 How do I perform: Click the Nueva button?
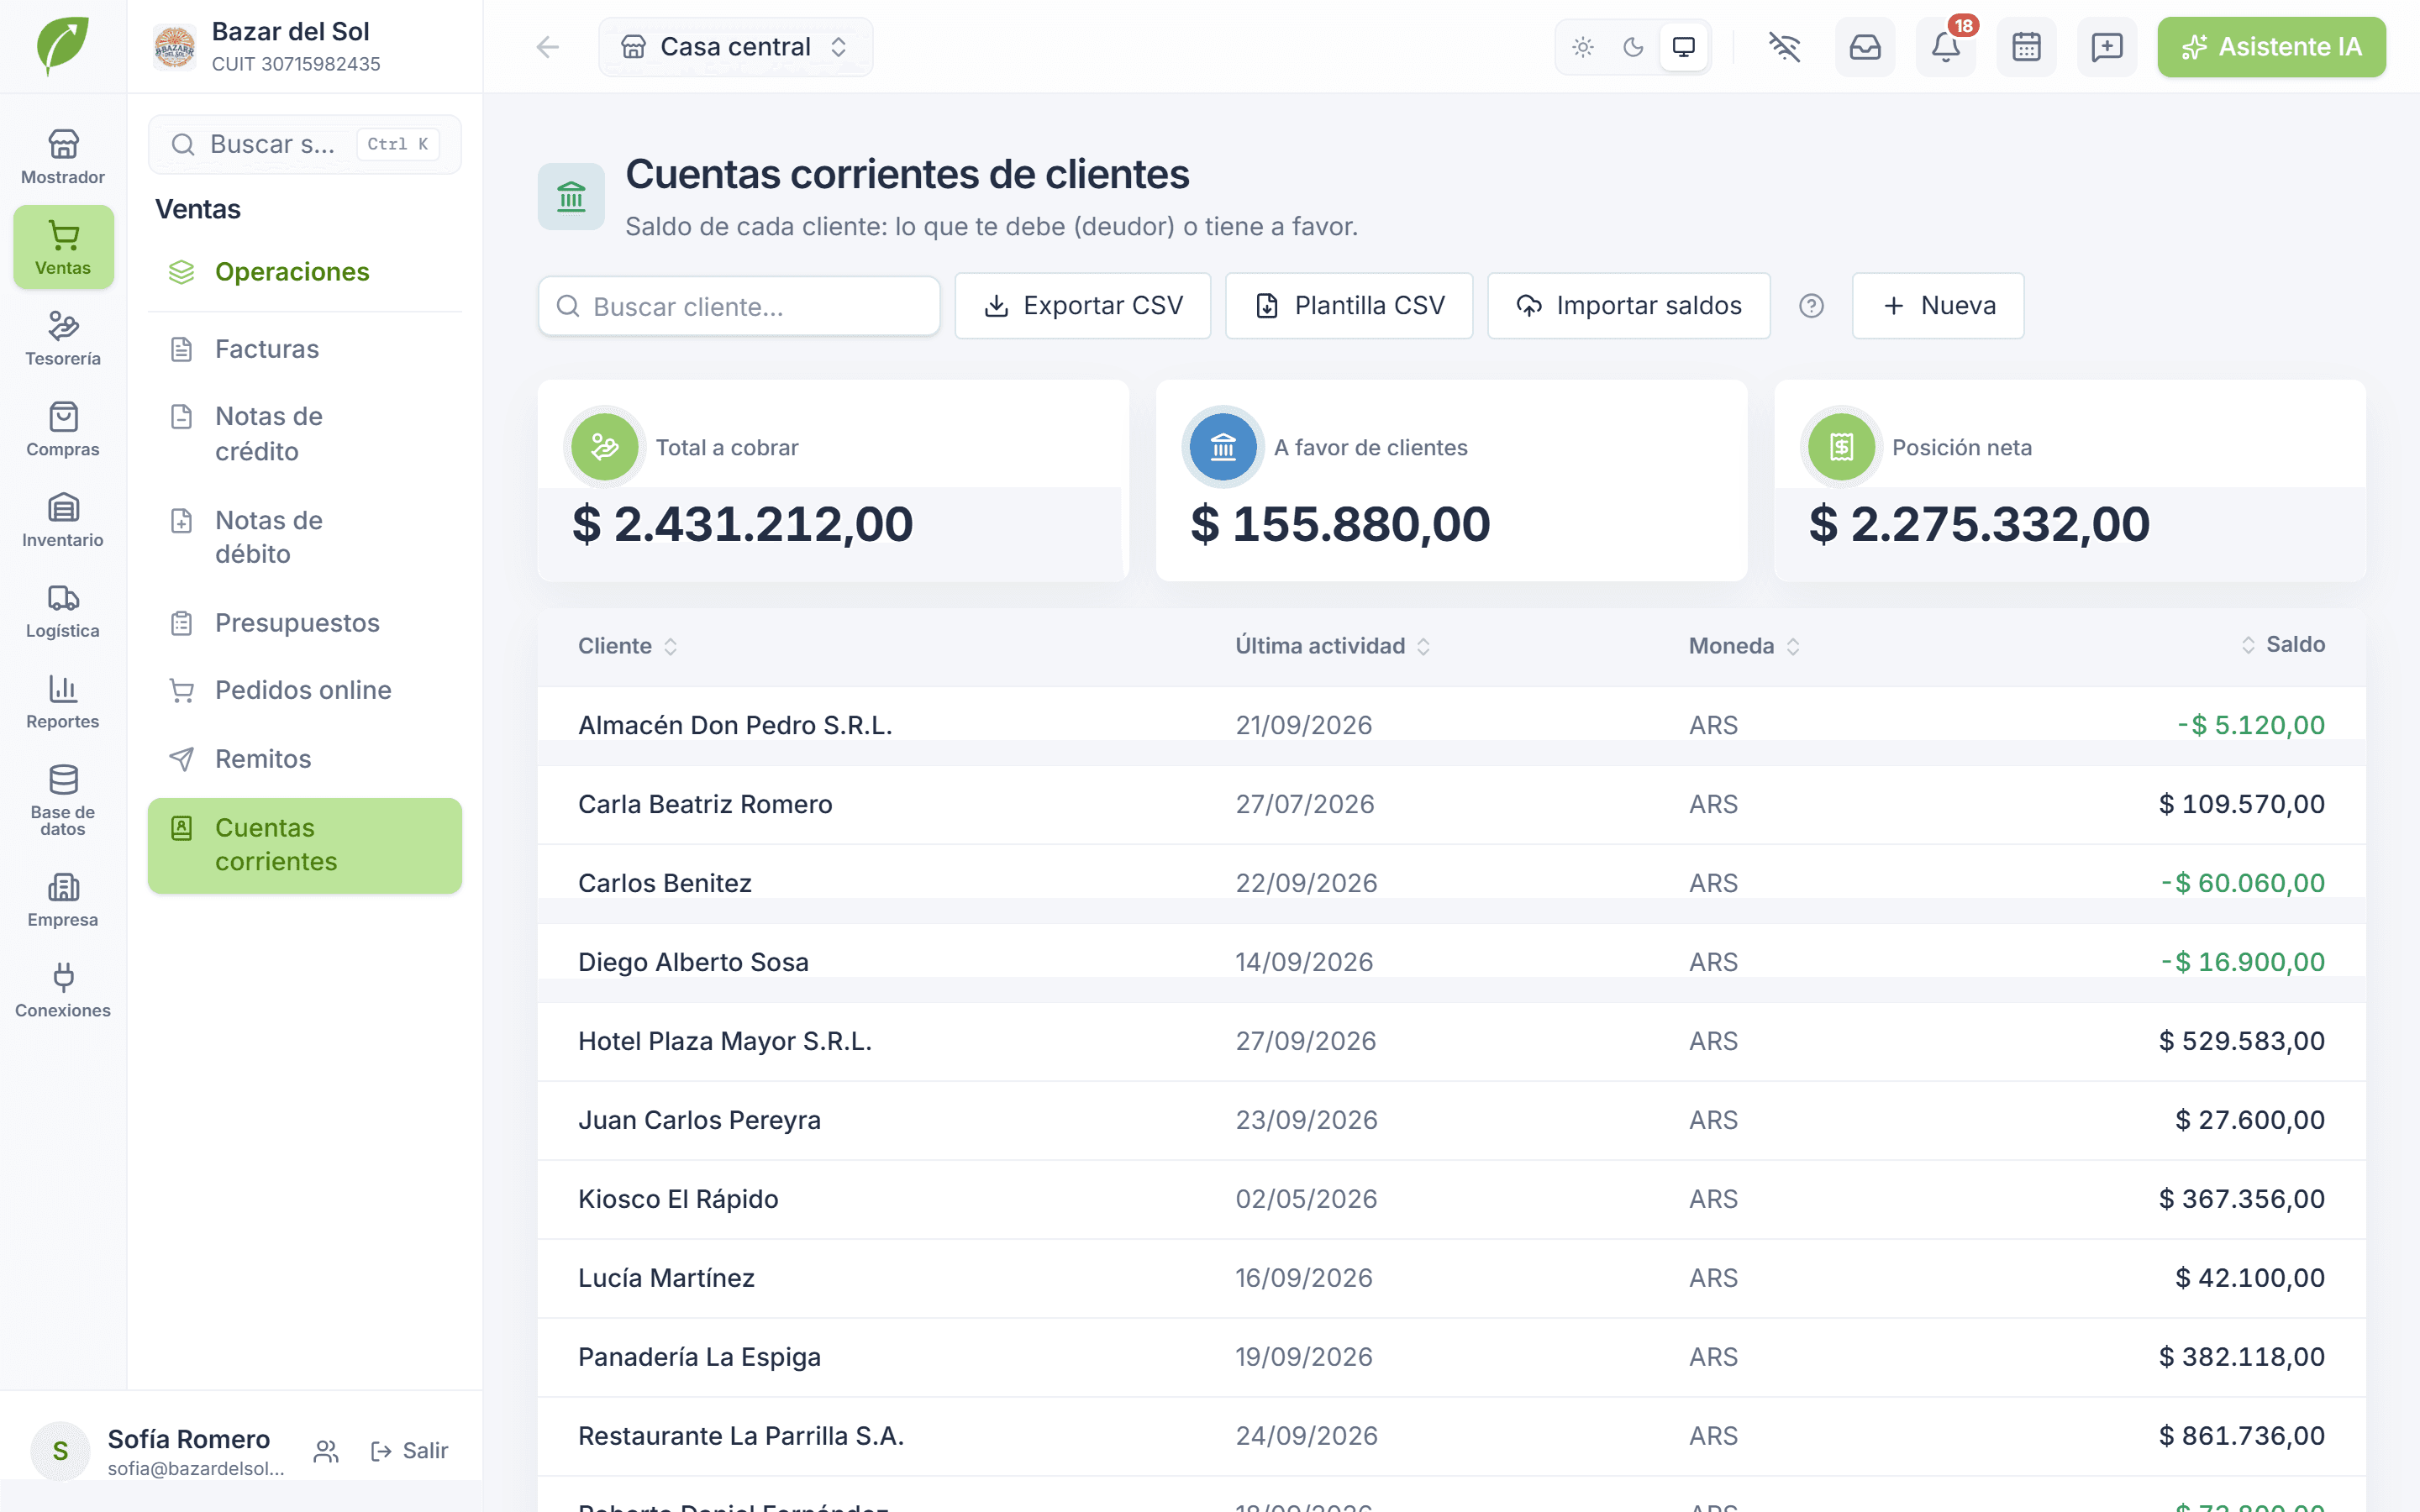tap(1938, 306)
